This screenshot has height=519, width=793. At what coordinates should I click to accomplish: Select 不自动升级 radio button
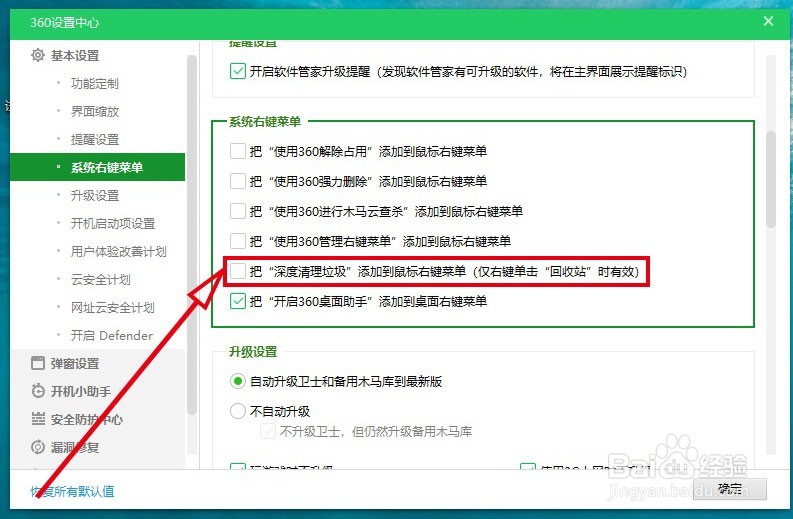click(x=238, y=411)
